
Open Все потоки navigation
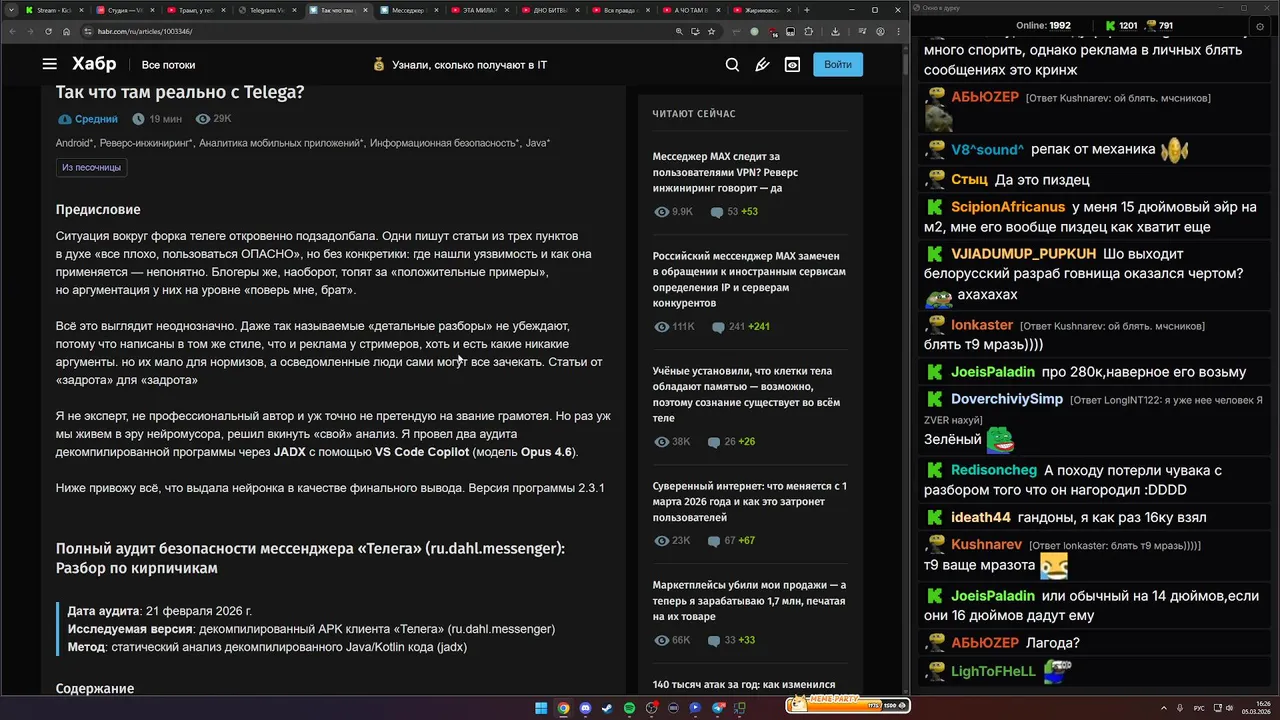point(168,65)
